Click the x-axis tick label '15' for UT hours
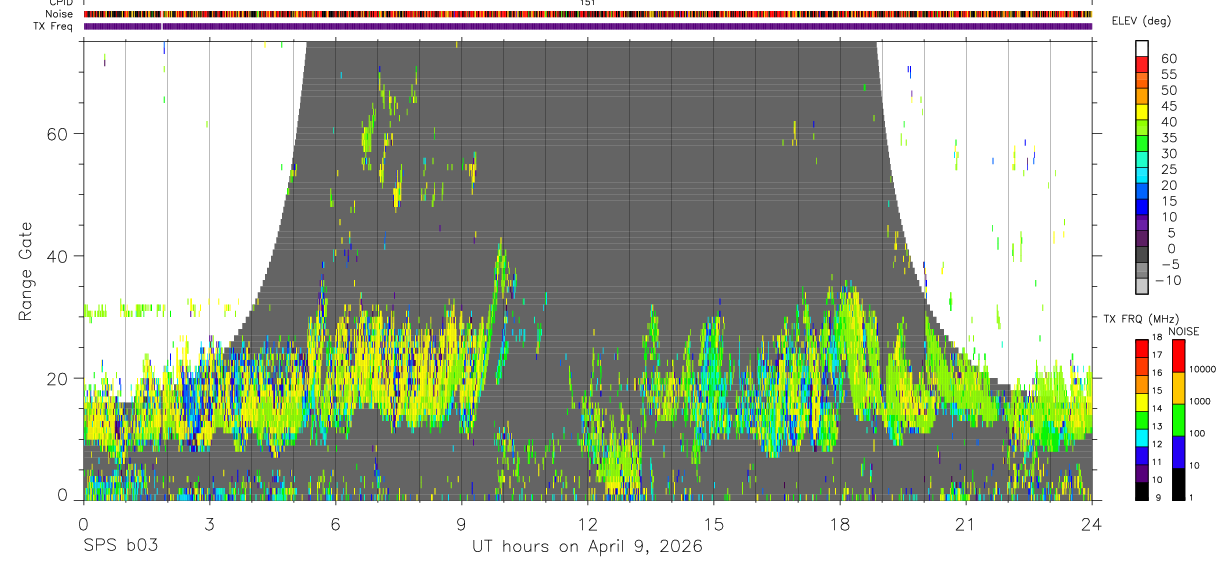1228x567 pixels. click(x=713, y=524)
